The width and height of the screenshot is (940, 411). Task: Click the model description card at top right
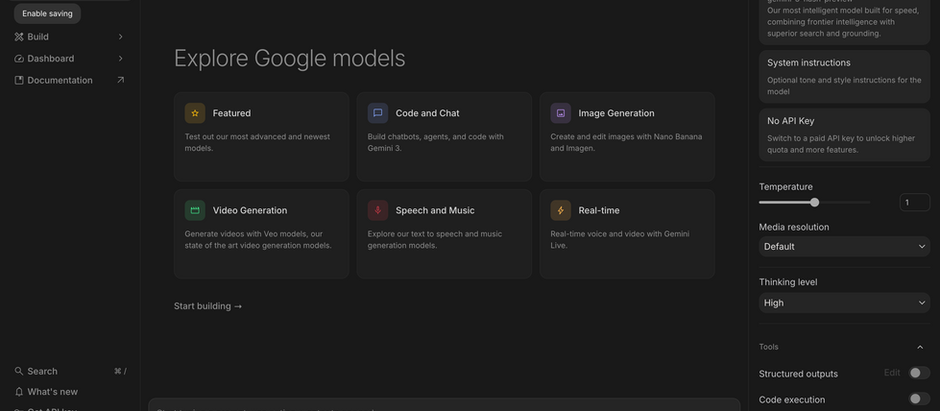click(844, 20)
